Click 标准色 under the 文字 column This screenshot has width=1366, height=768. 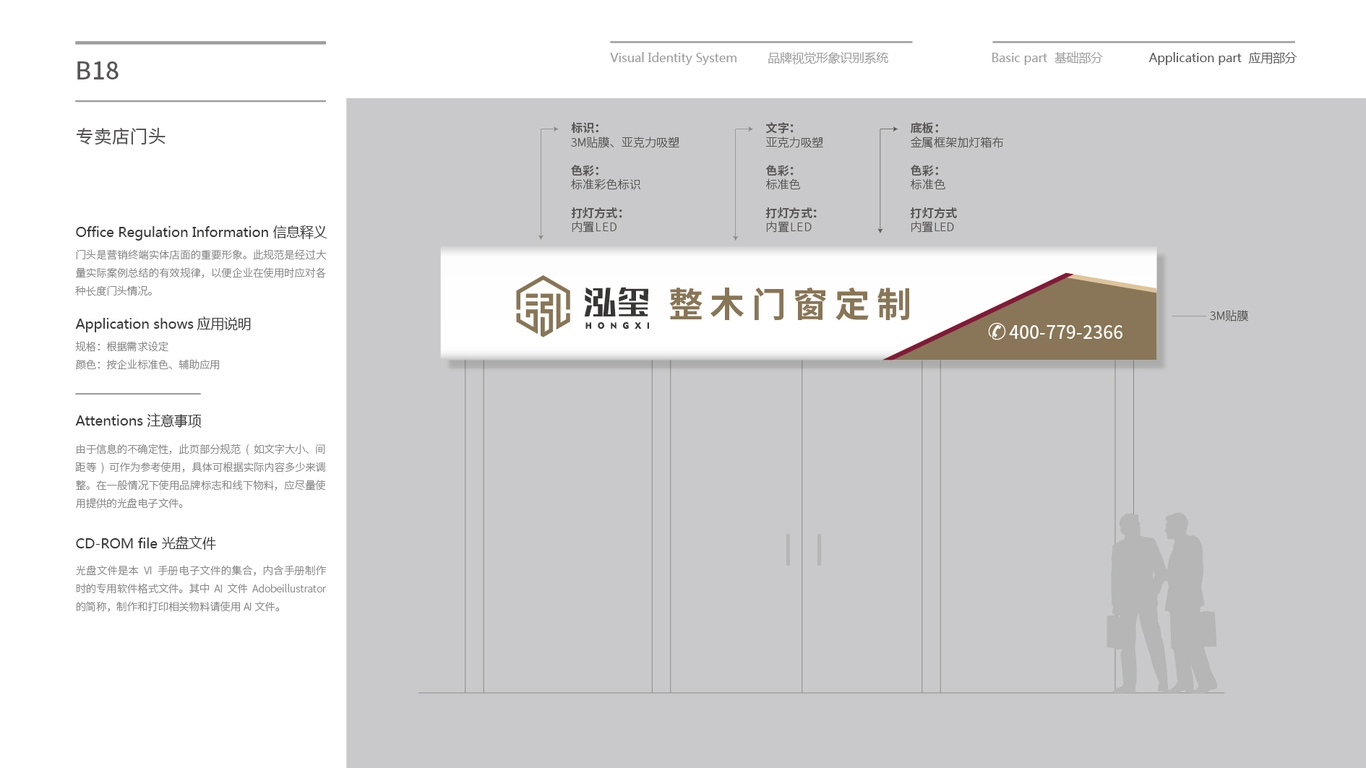(783, 185)
